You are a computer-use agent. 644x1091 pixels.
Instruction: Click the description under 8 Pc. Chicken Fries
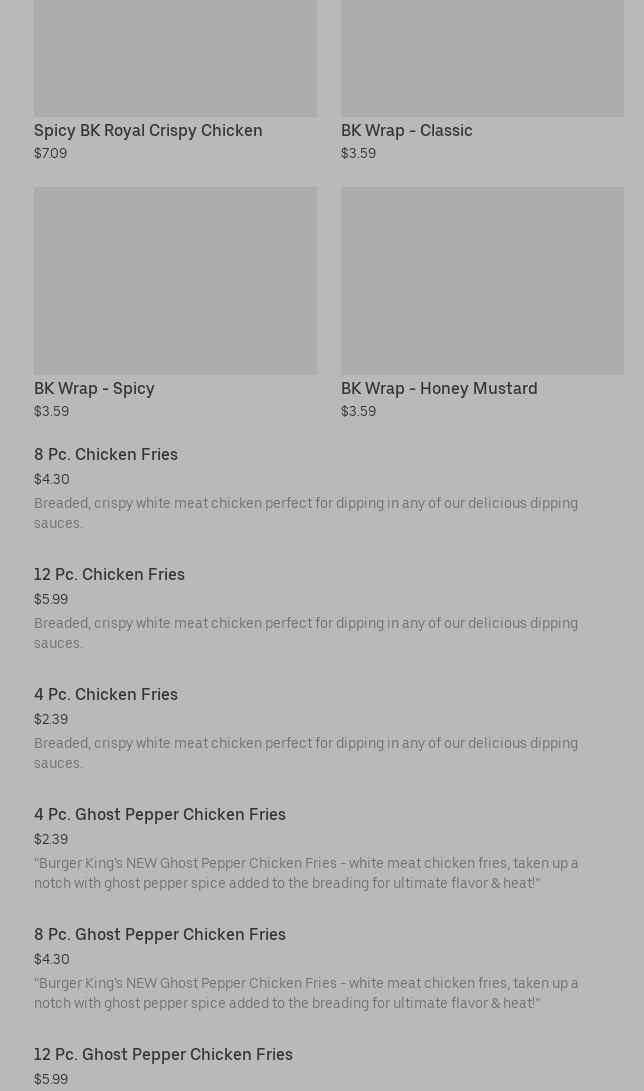[x=306, y=513]
